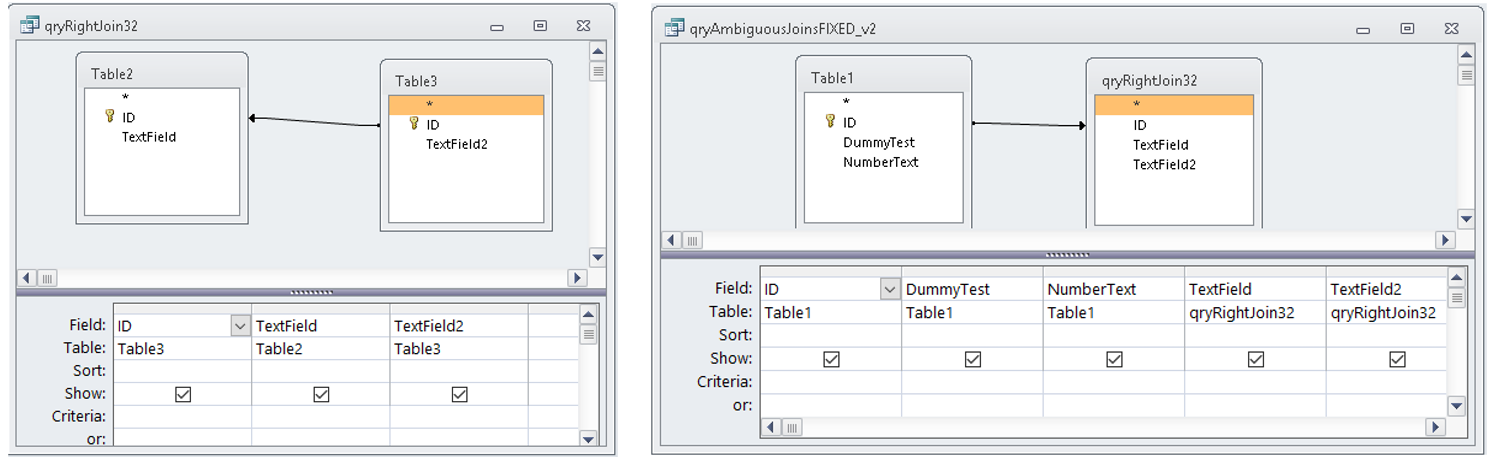The height and width of the screenshot is (458, 1492).
Task: Click the TextField field cell in the qryRightJoin32 grid
Action: 320,326
